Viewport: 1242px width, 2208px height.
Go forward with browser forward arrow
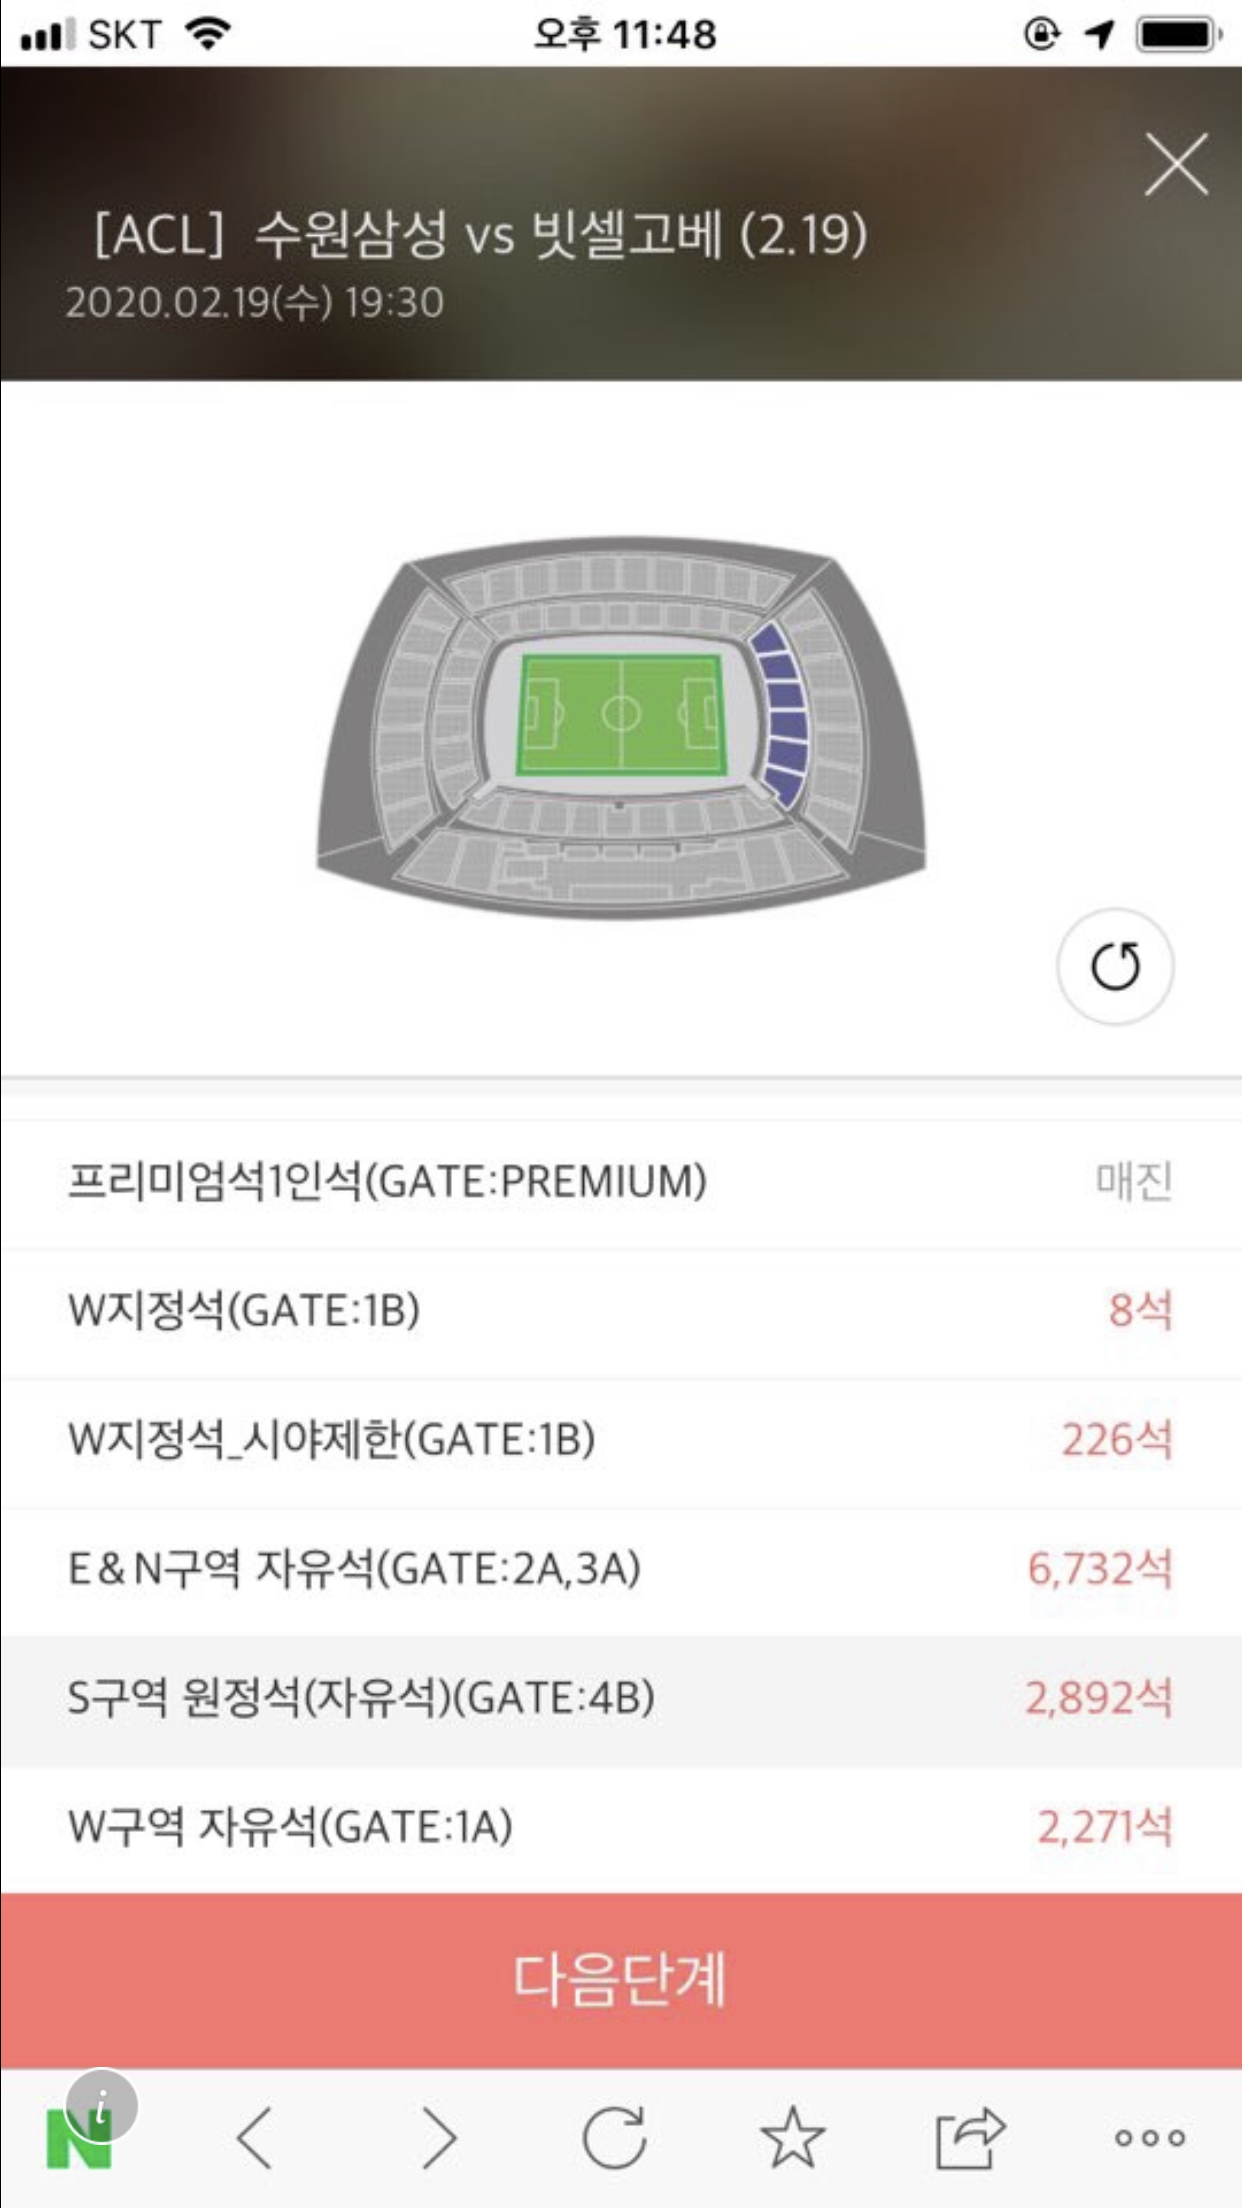(438, 2138)
